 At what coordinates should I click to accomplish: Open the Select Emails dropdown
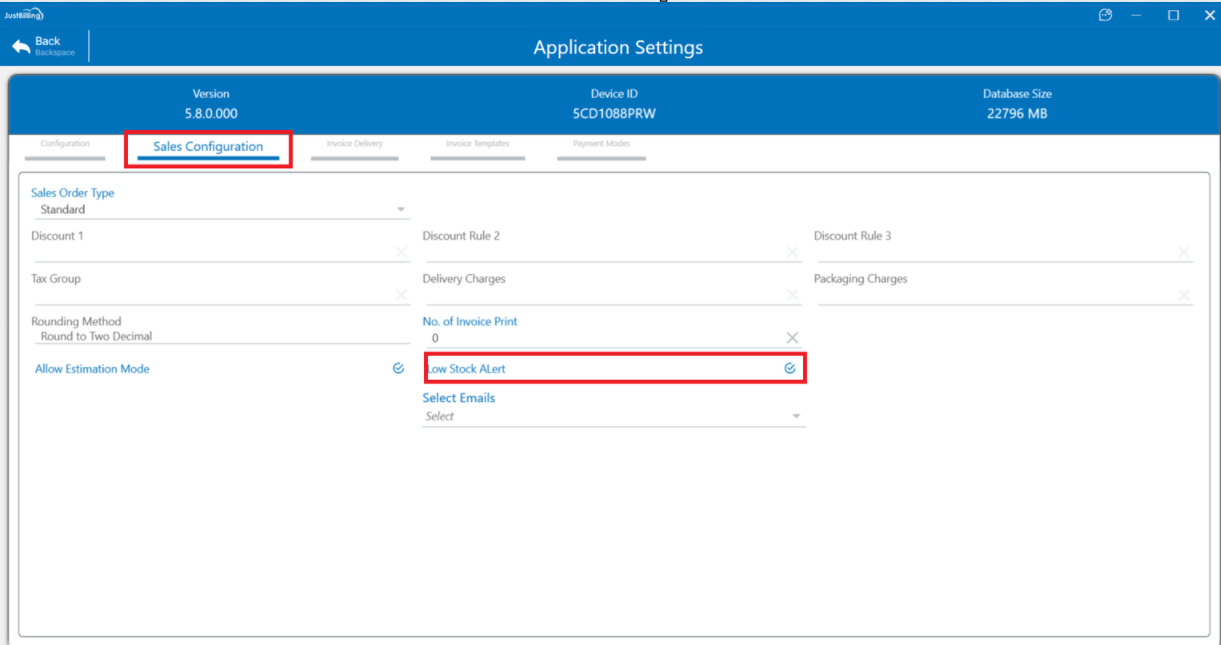pos(796,417)
